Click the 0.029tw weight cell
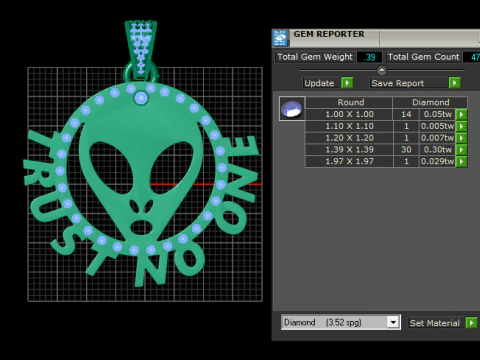 pyautogui.click(x=437, y=161)
